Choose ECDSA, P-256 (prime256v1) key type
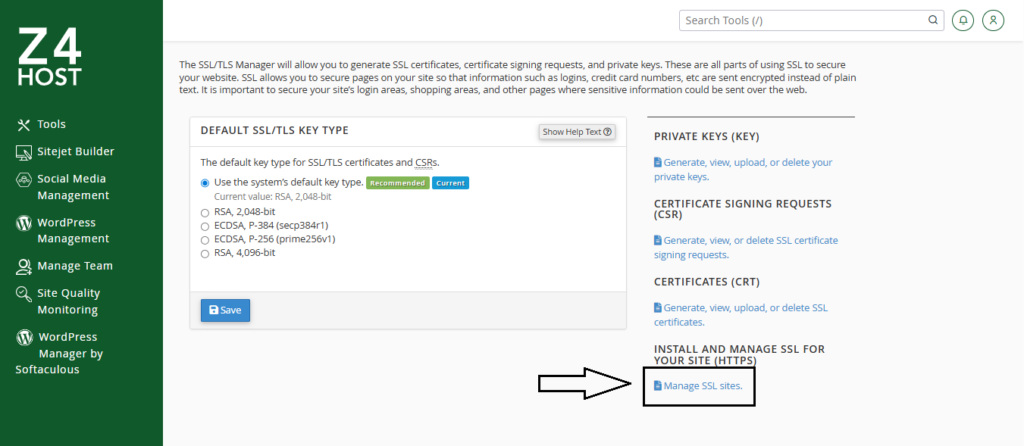This screenshot has width=1024, height=446. [x=205, y=240]
